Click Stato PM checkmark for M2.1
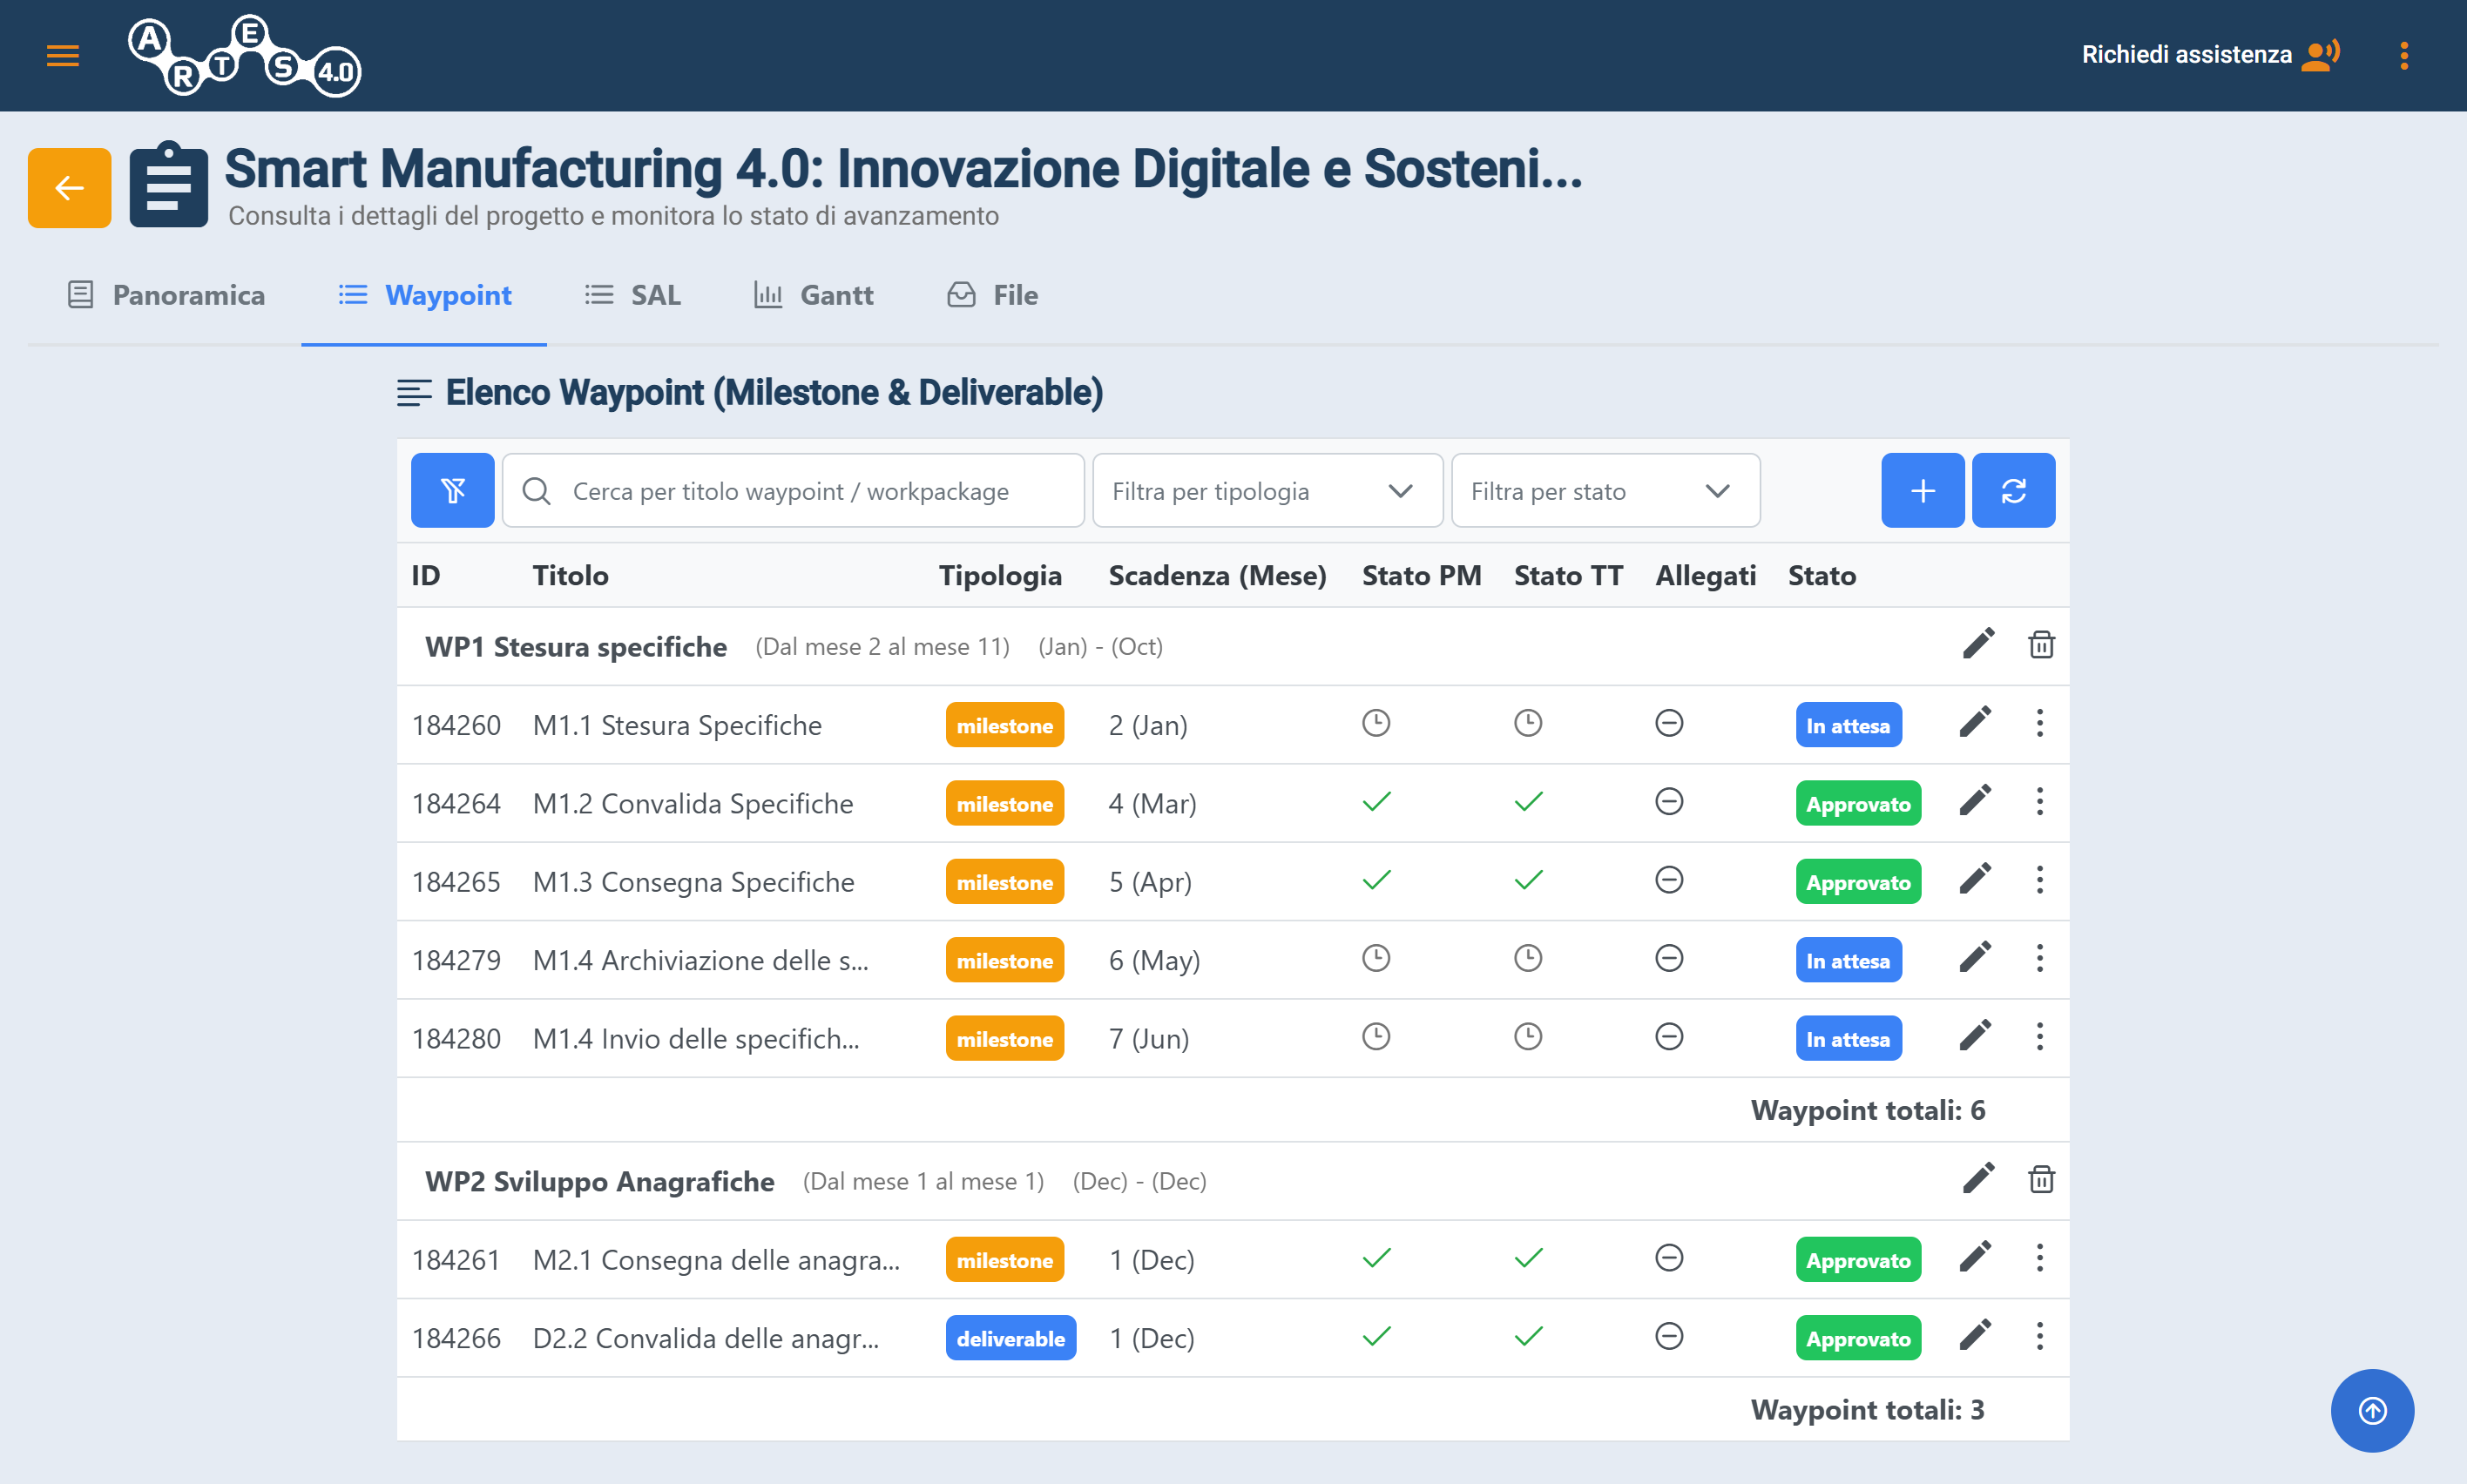Screen dimensions: 2467x1484 tap(1376, 1258)
